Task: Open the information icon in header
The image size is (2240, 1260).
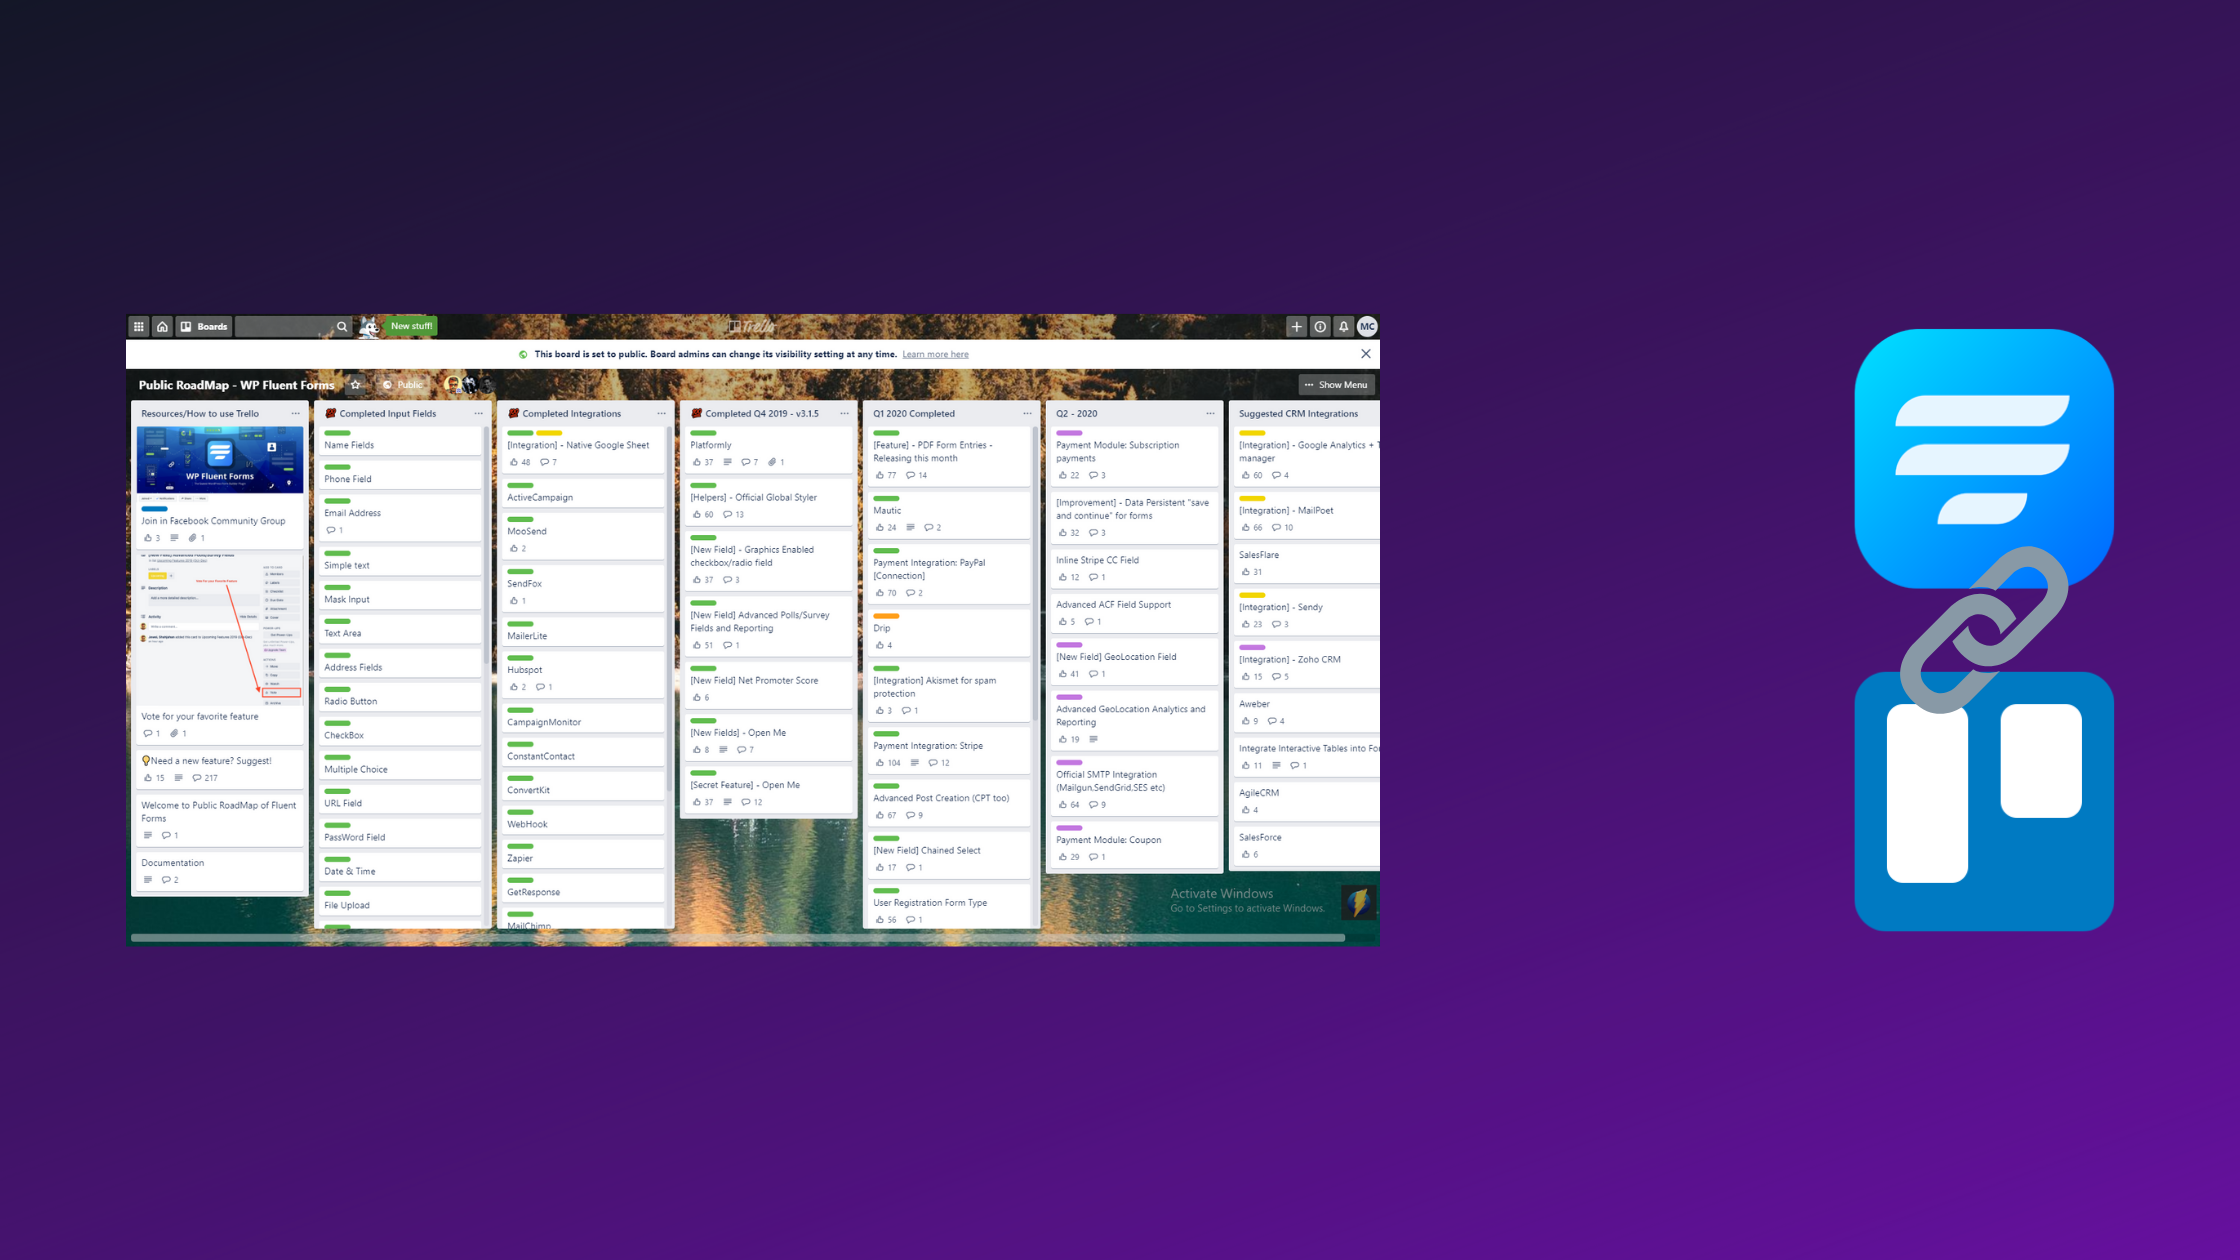Action: pyautogui.click(x=1320, y=327)
